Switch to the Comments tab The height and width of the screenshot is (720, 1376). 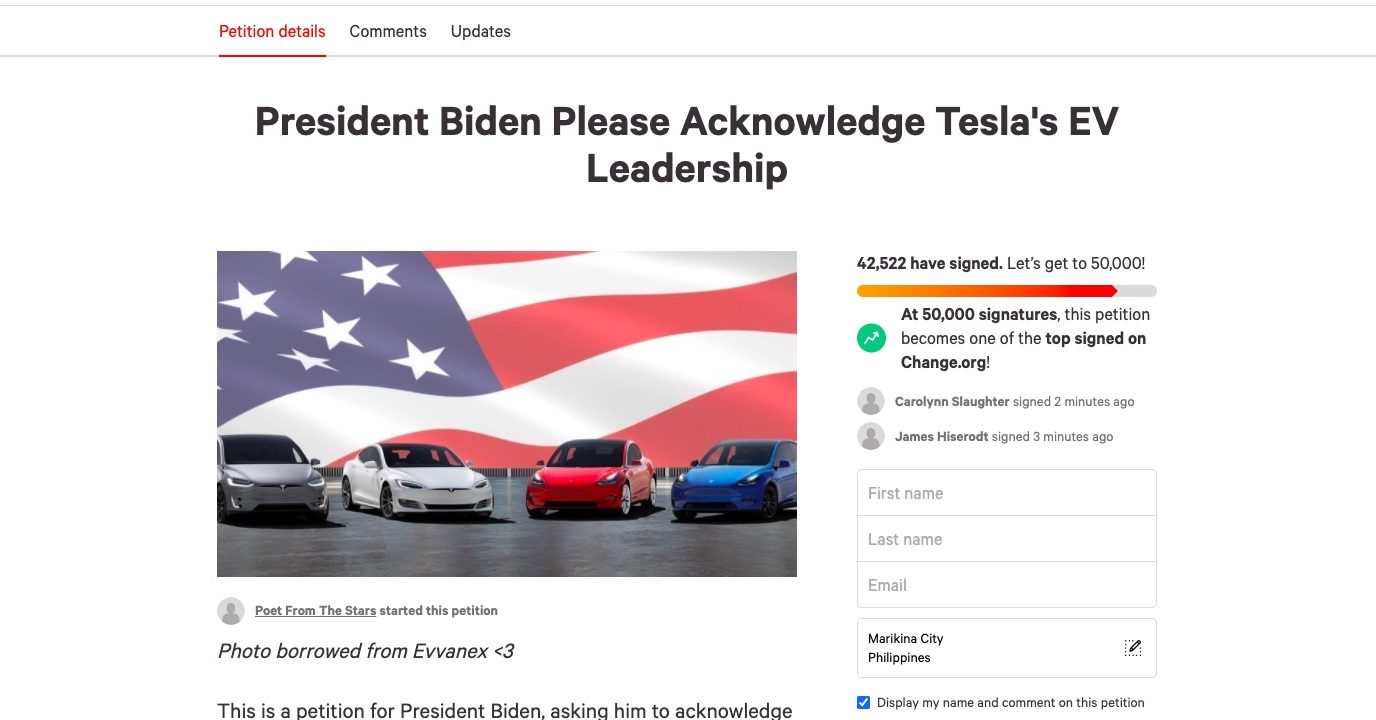388,31
